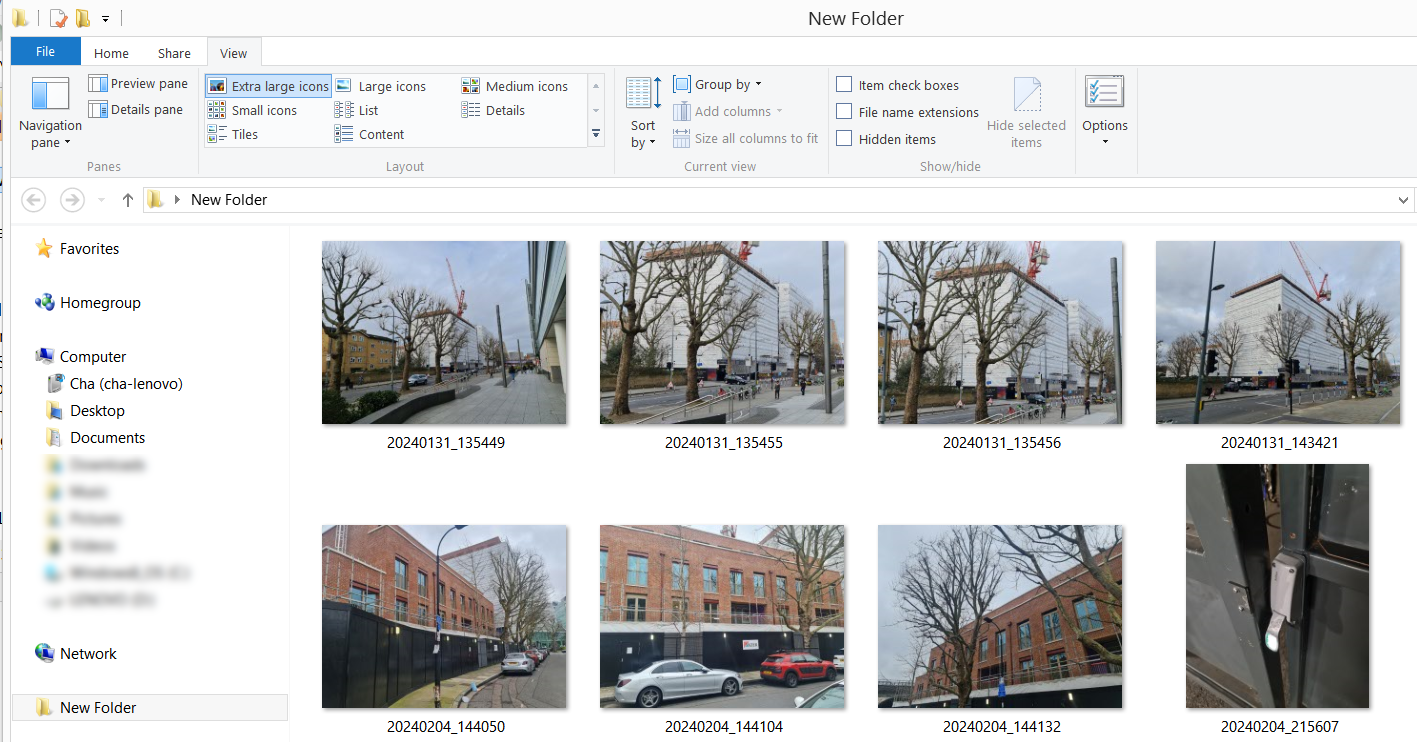This screenshot has height=742, width=1417.
Task: Toggle the Preview pane
Action: click(x=138, y=84)
